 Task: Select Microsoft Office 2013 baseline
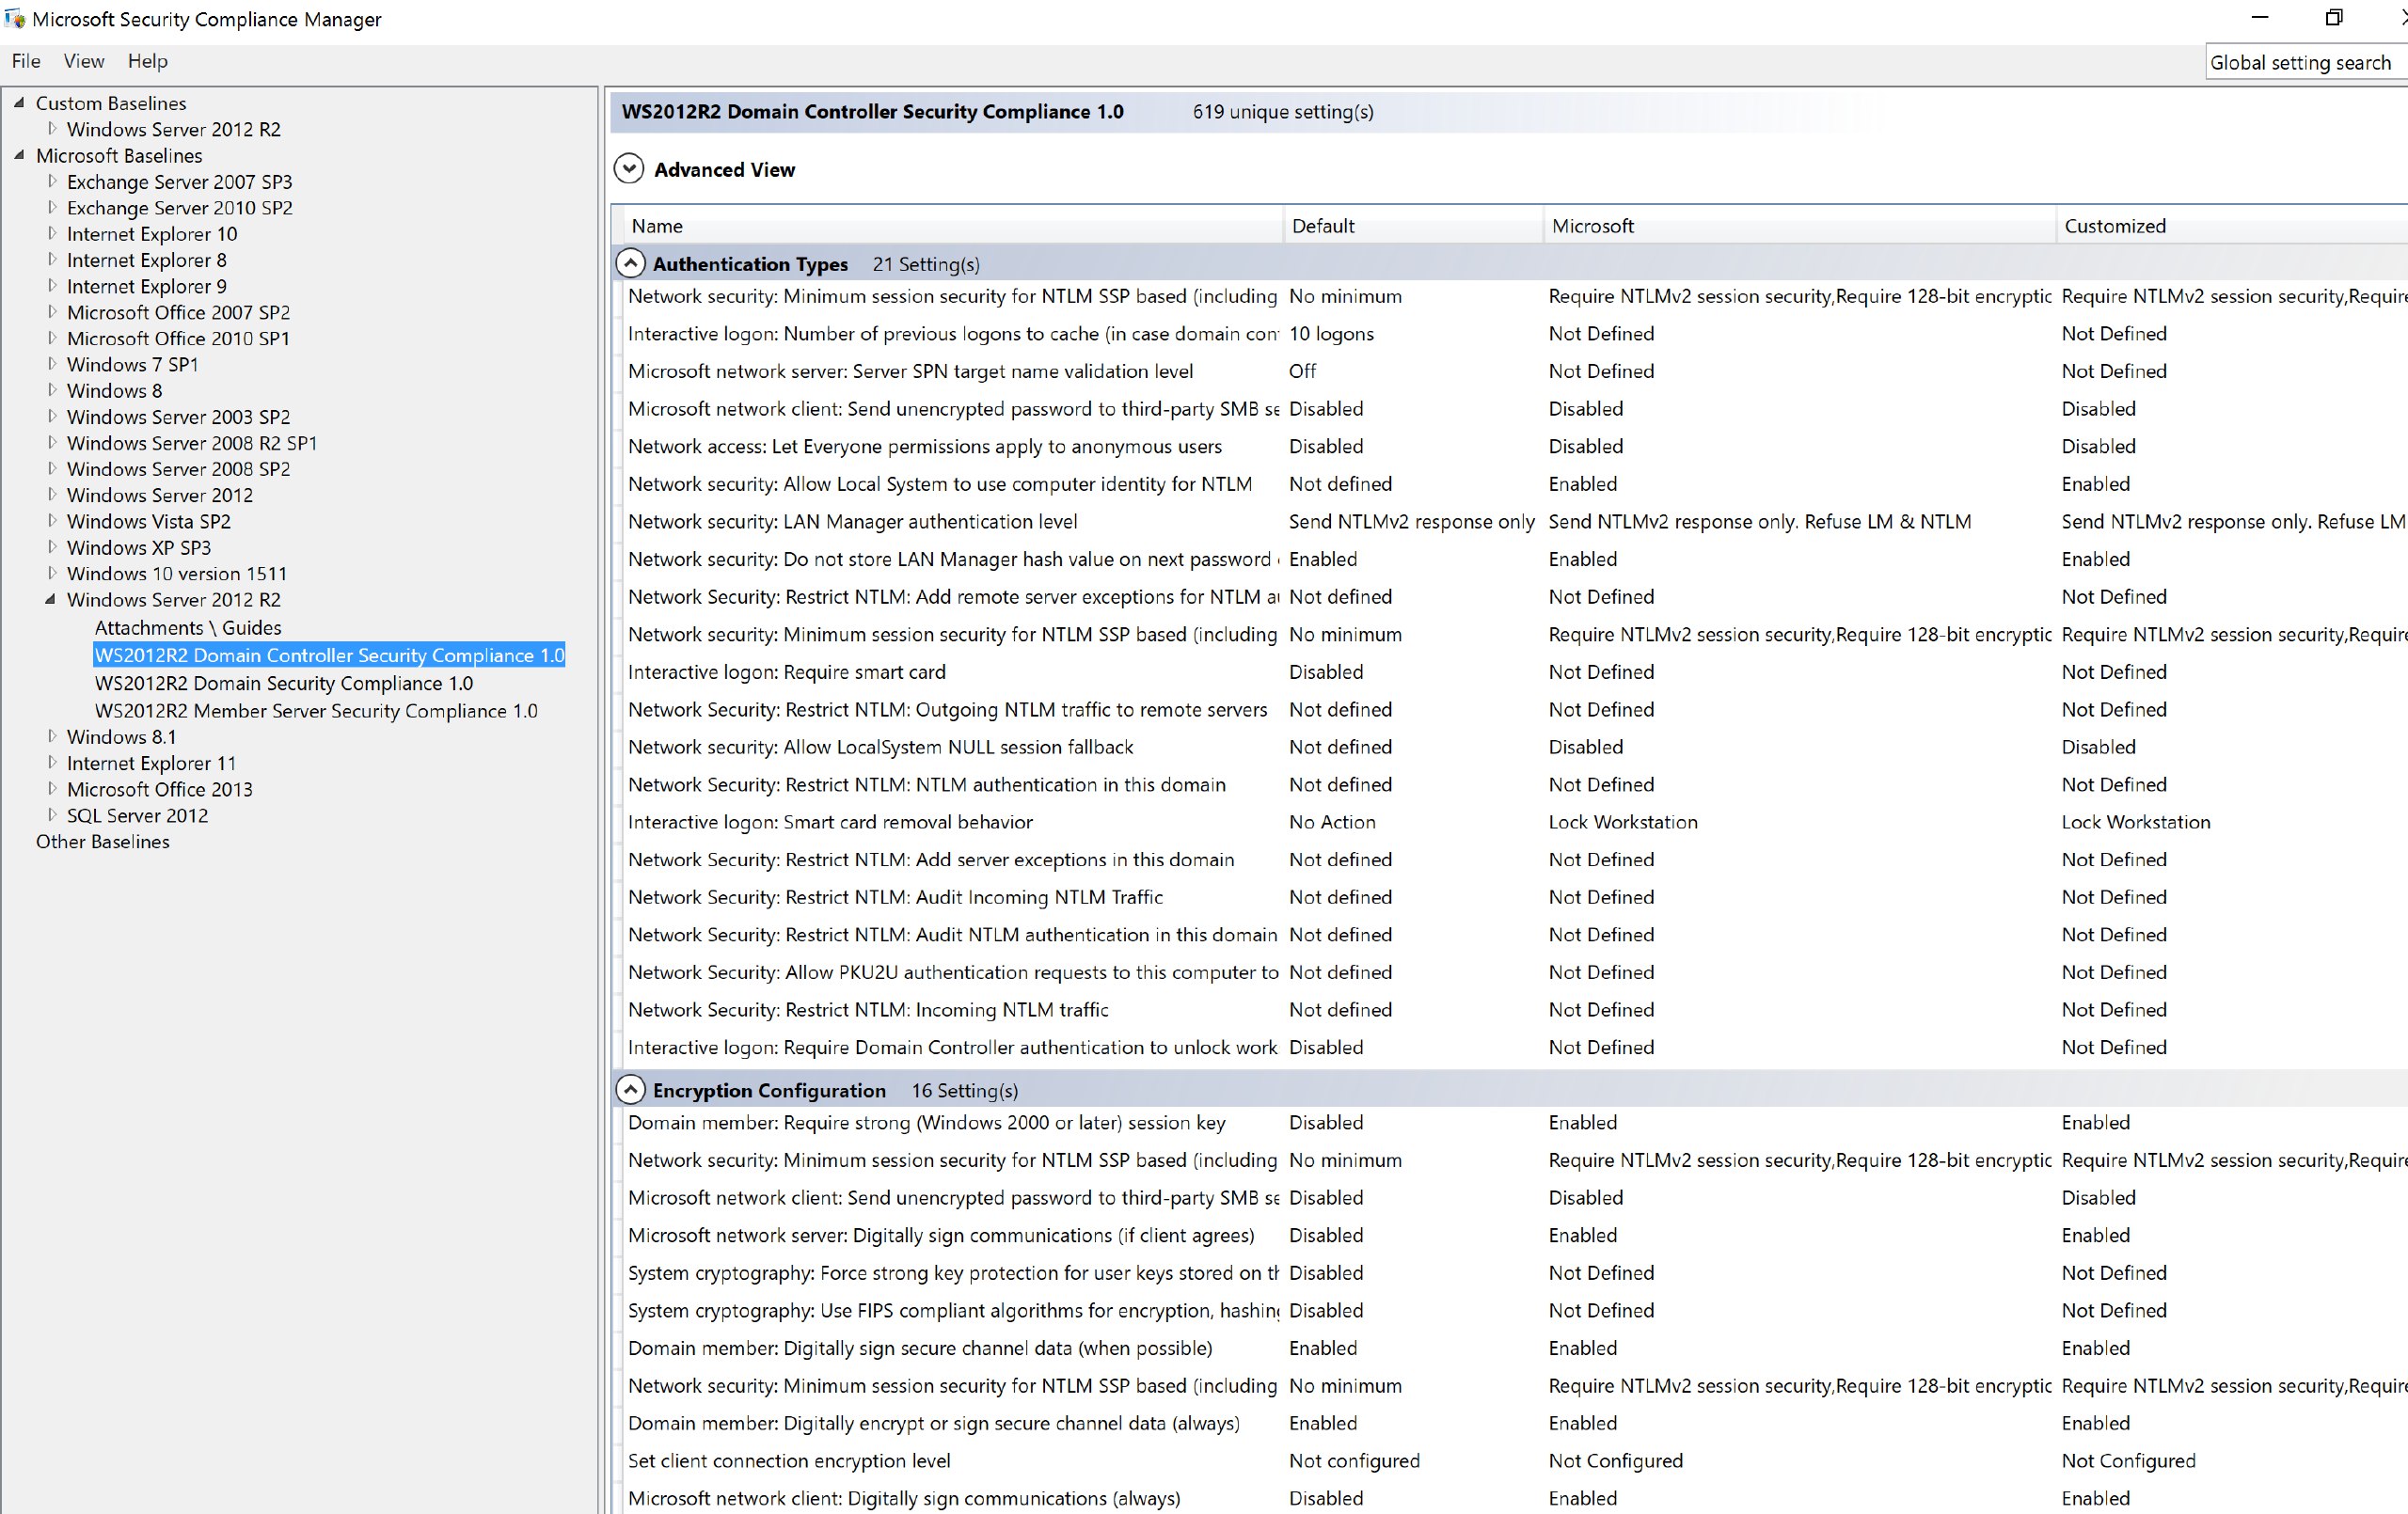click(x=159, y=789)
